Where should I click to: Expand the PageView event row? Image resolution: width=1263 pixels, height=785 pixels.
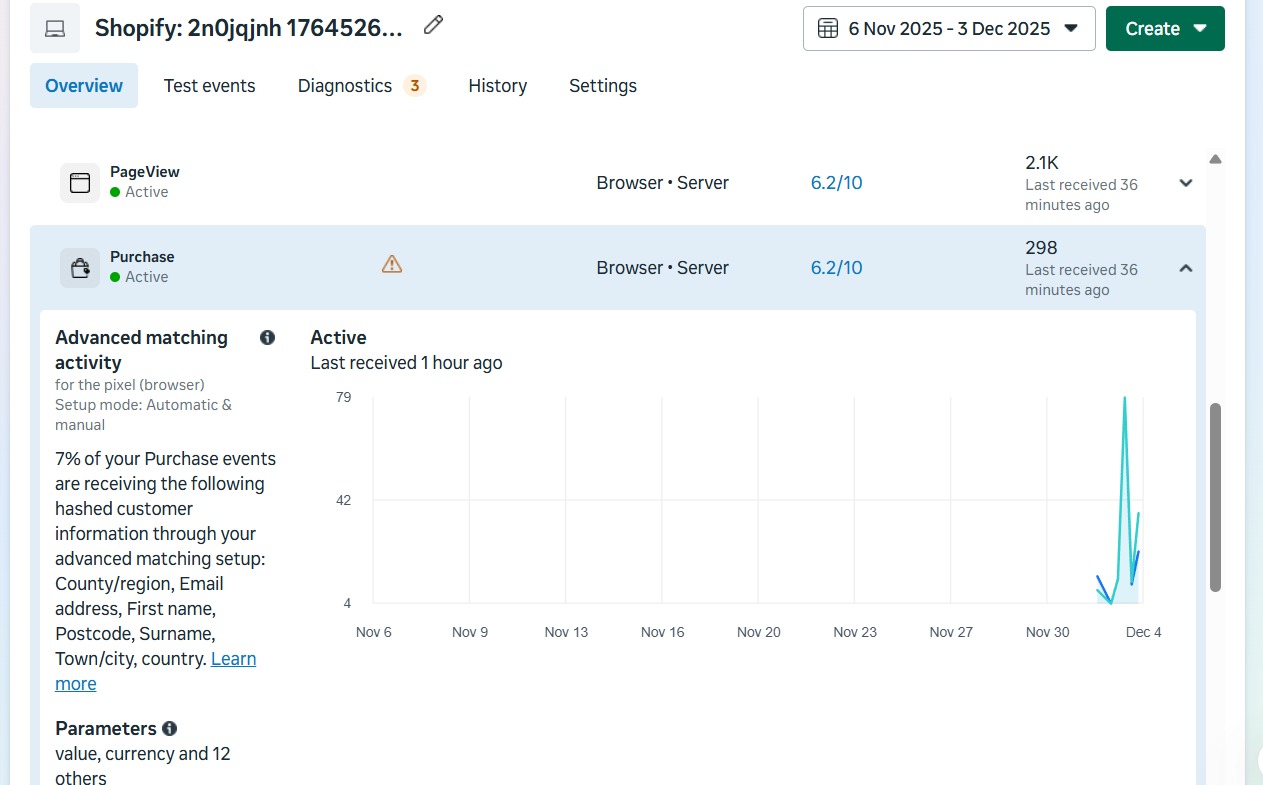(x=1186, y=183)
